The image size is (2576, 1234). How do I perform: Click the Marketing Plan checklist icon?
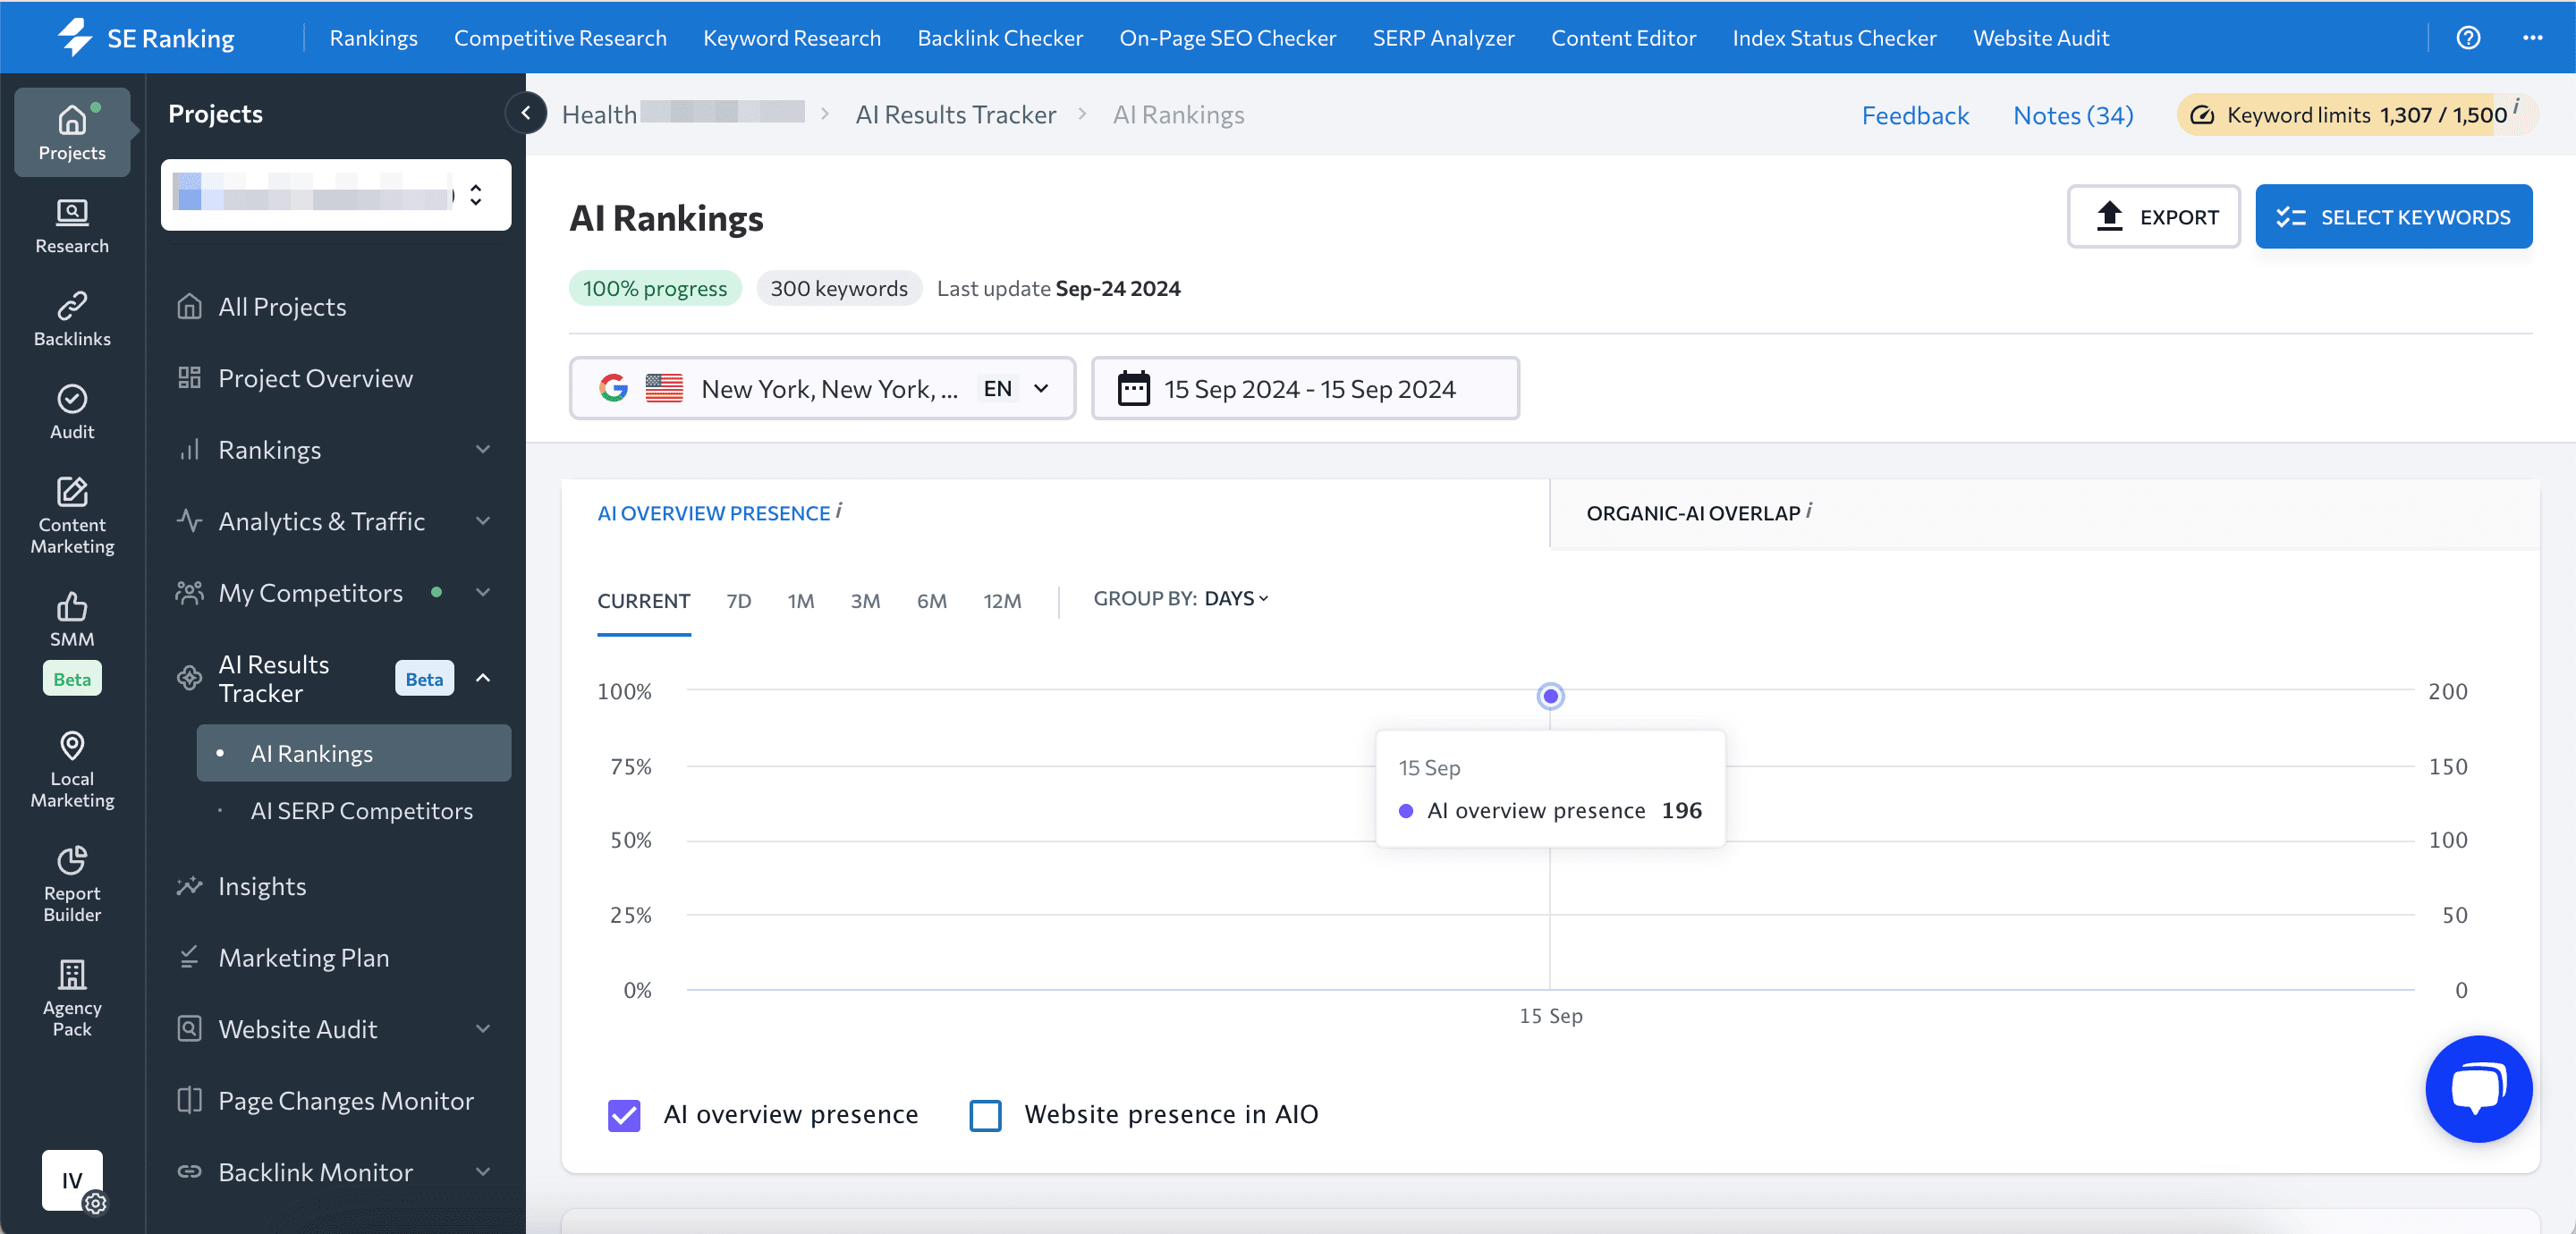[x=189, y=957]
